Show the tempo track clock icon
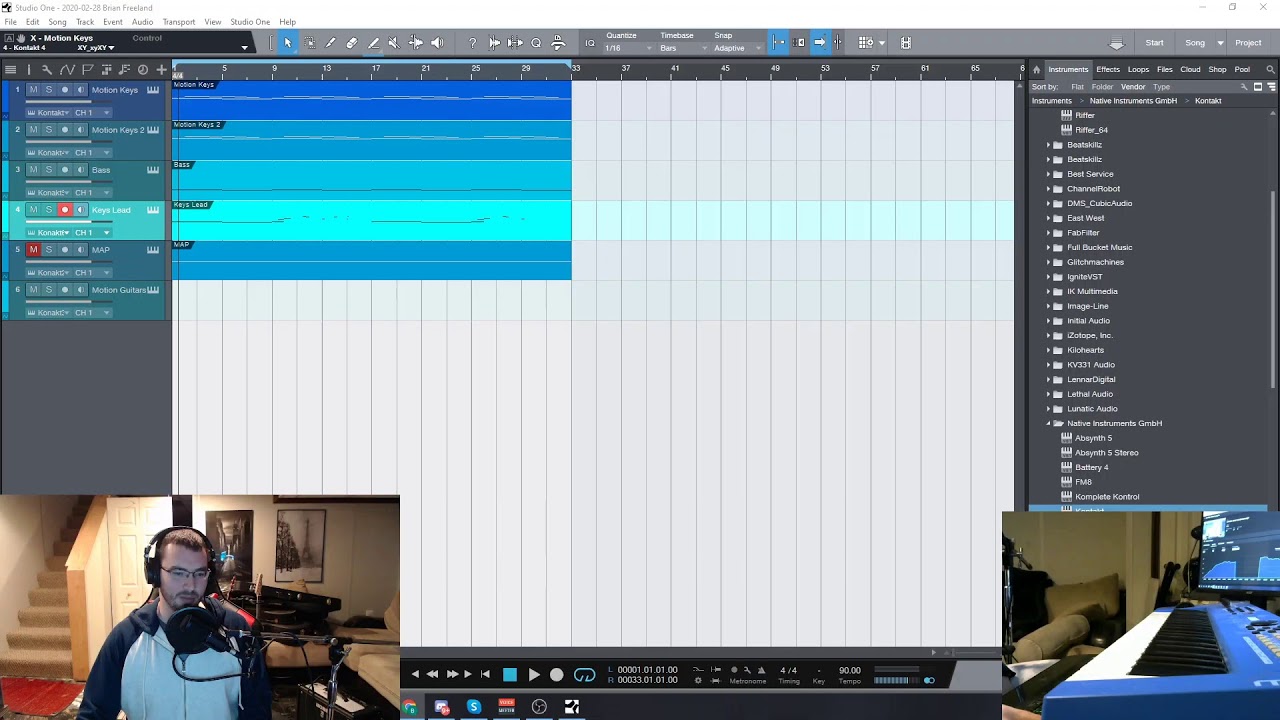Image resolution: width=1280 pixels, height=720 pixels. [x=143, y=69]
